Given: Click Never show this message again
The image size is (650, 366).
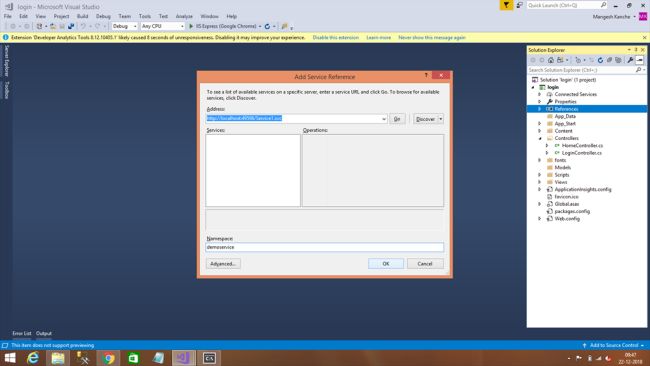Looking at the screenshot, I should click(432, 37).
